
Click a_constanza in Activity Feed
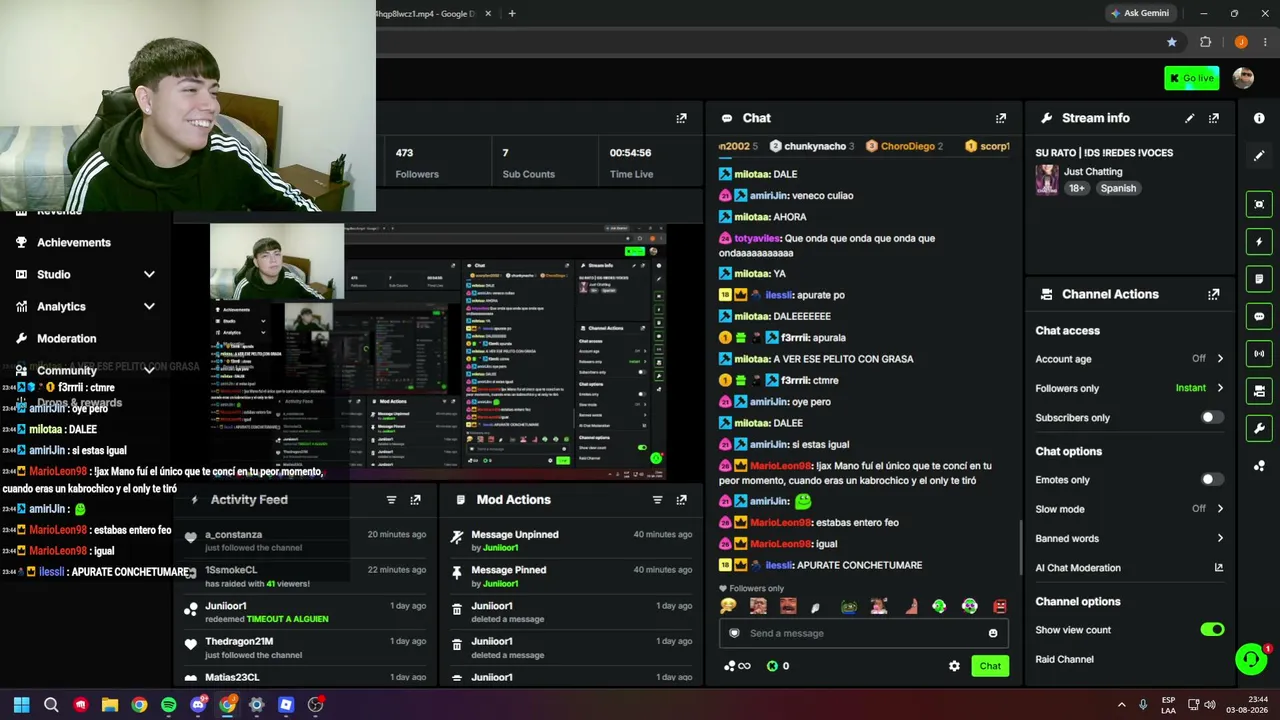coord(233,535)
